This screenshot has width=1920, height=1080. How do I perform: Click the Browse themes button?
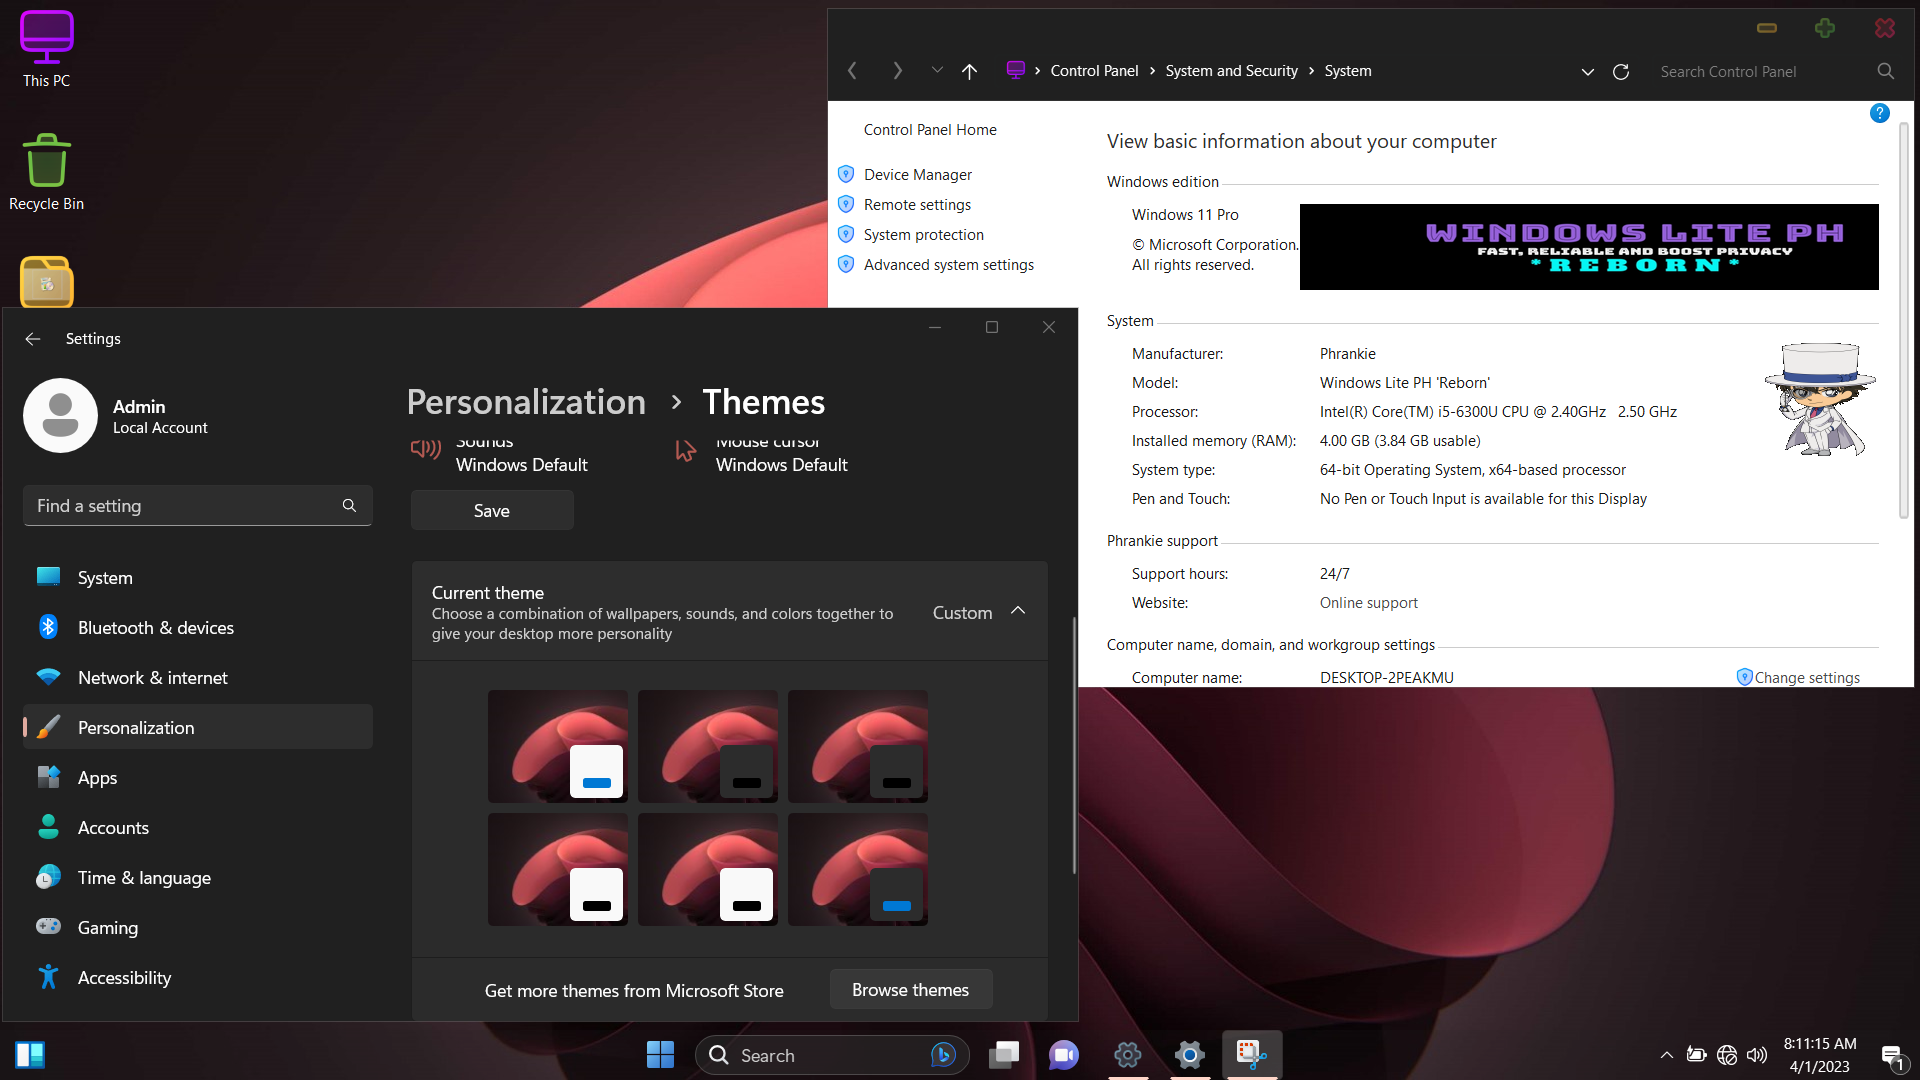click(x=911, y=990)
